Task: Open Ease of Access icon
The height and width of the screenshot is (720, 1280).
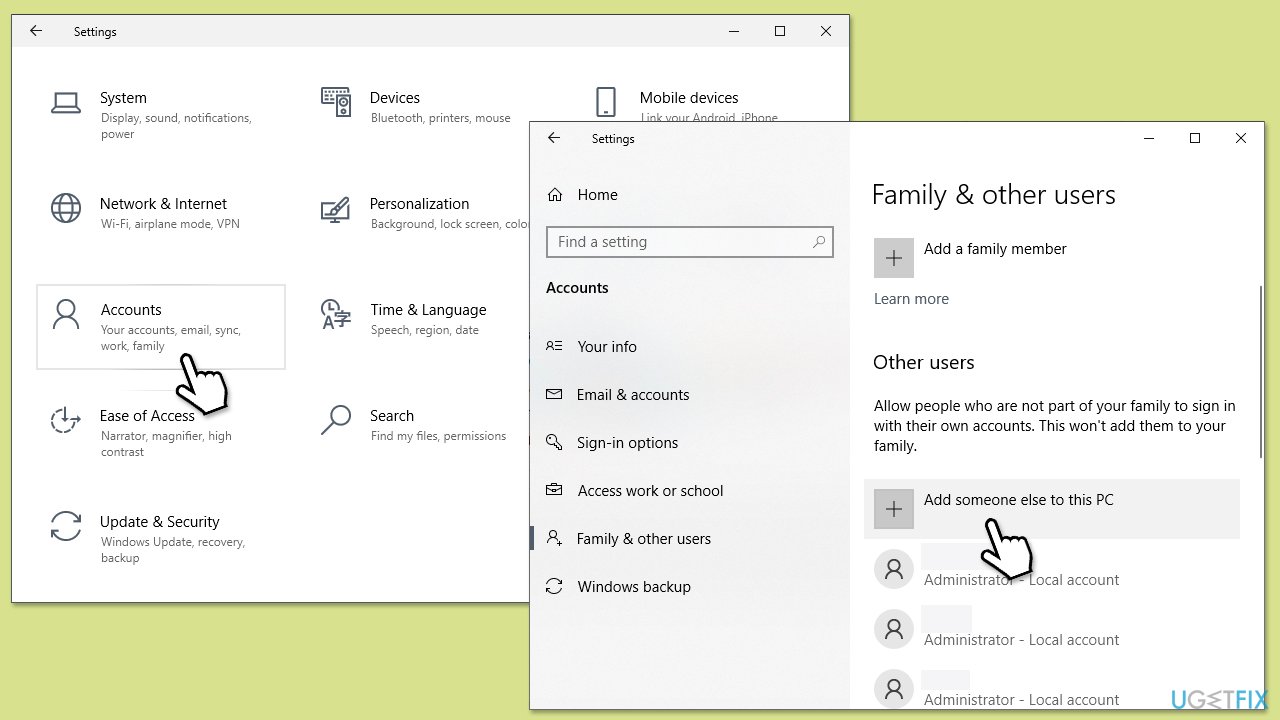Action: pyautogui.click(x=66, y=420)
